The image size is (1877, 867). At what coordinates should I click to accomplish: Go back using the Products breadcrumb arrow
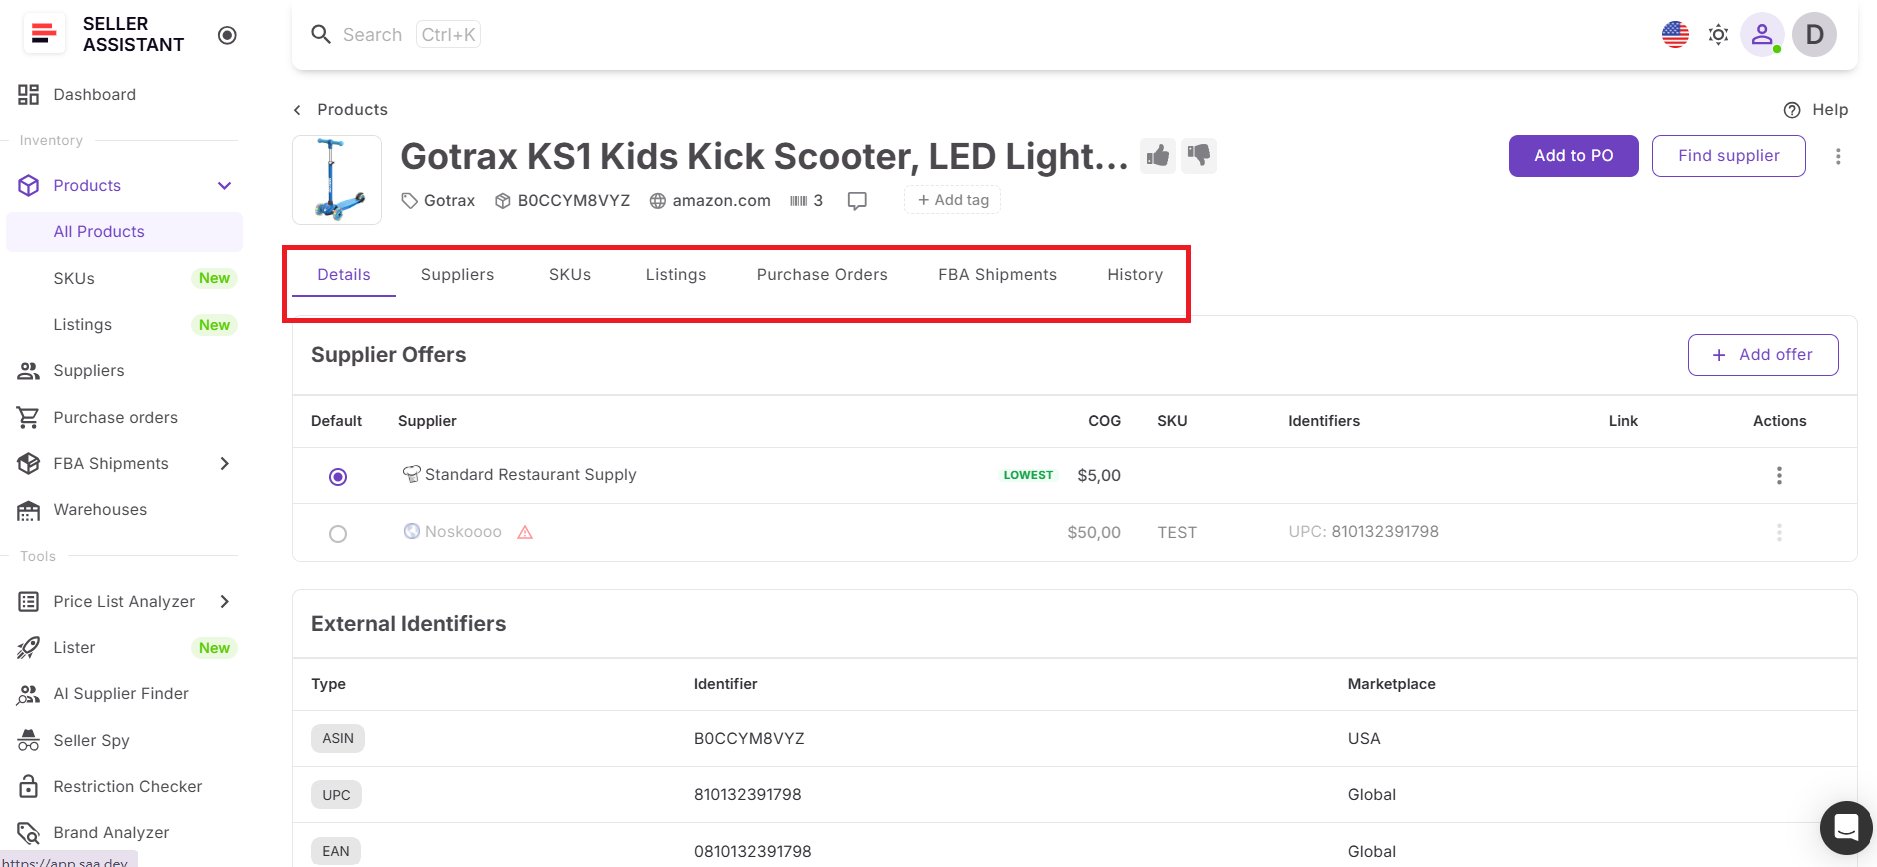click(x=297, y=110)
